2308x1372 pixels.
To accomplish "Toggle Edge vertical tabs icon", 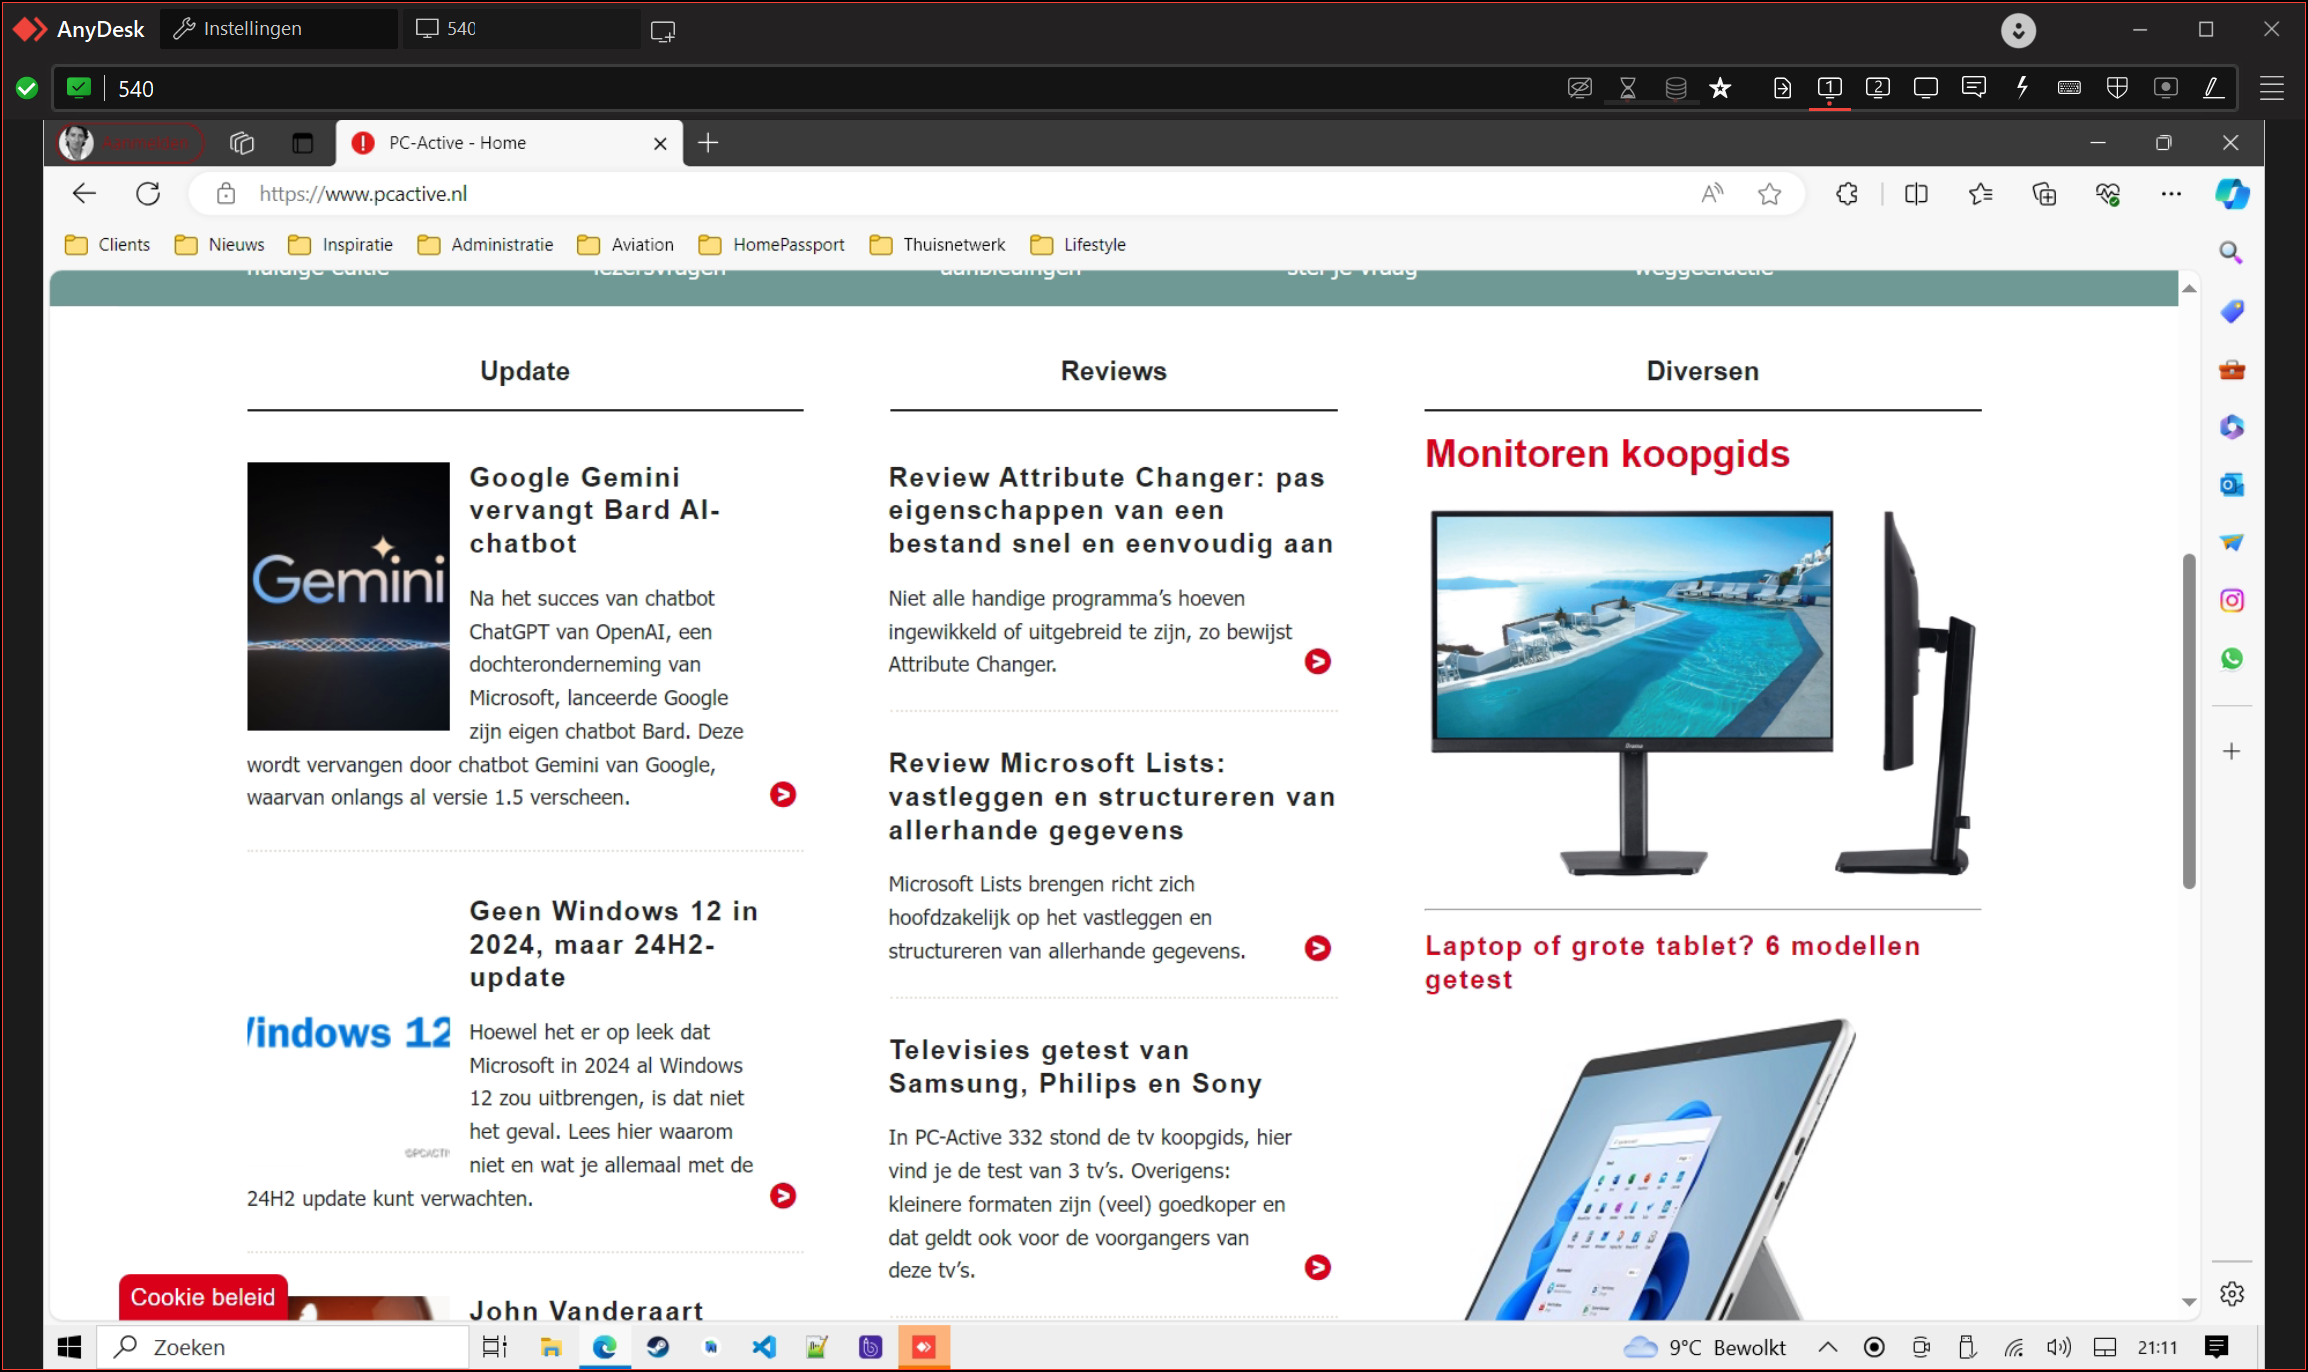I will tap(302, 143).
